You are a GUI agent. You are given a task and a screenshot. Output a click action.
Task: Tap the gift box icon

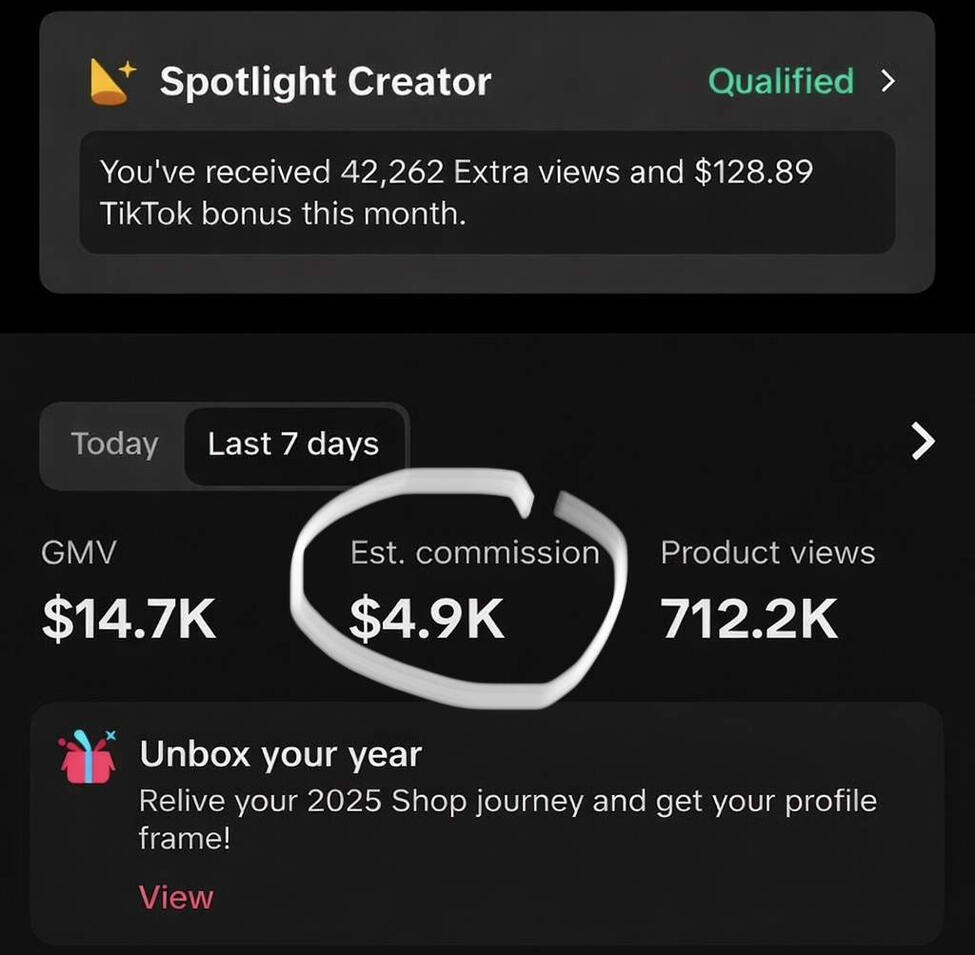click(88, 756)
